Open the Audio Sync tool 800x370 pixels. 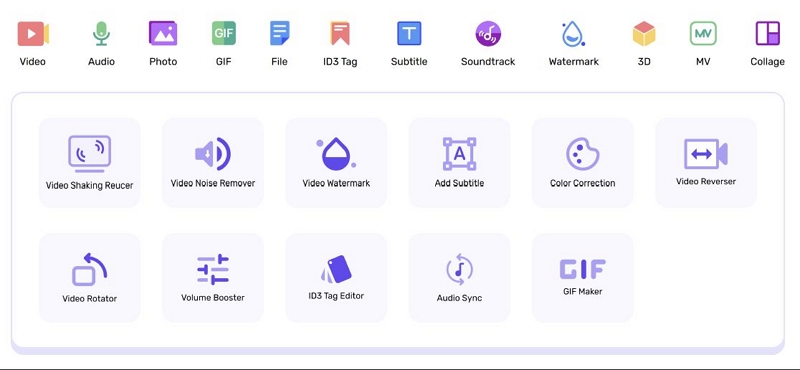(459, 278)
